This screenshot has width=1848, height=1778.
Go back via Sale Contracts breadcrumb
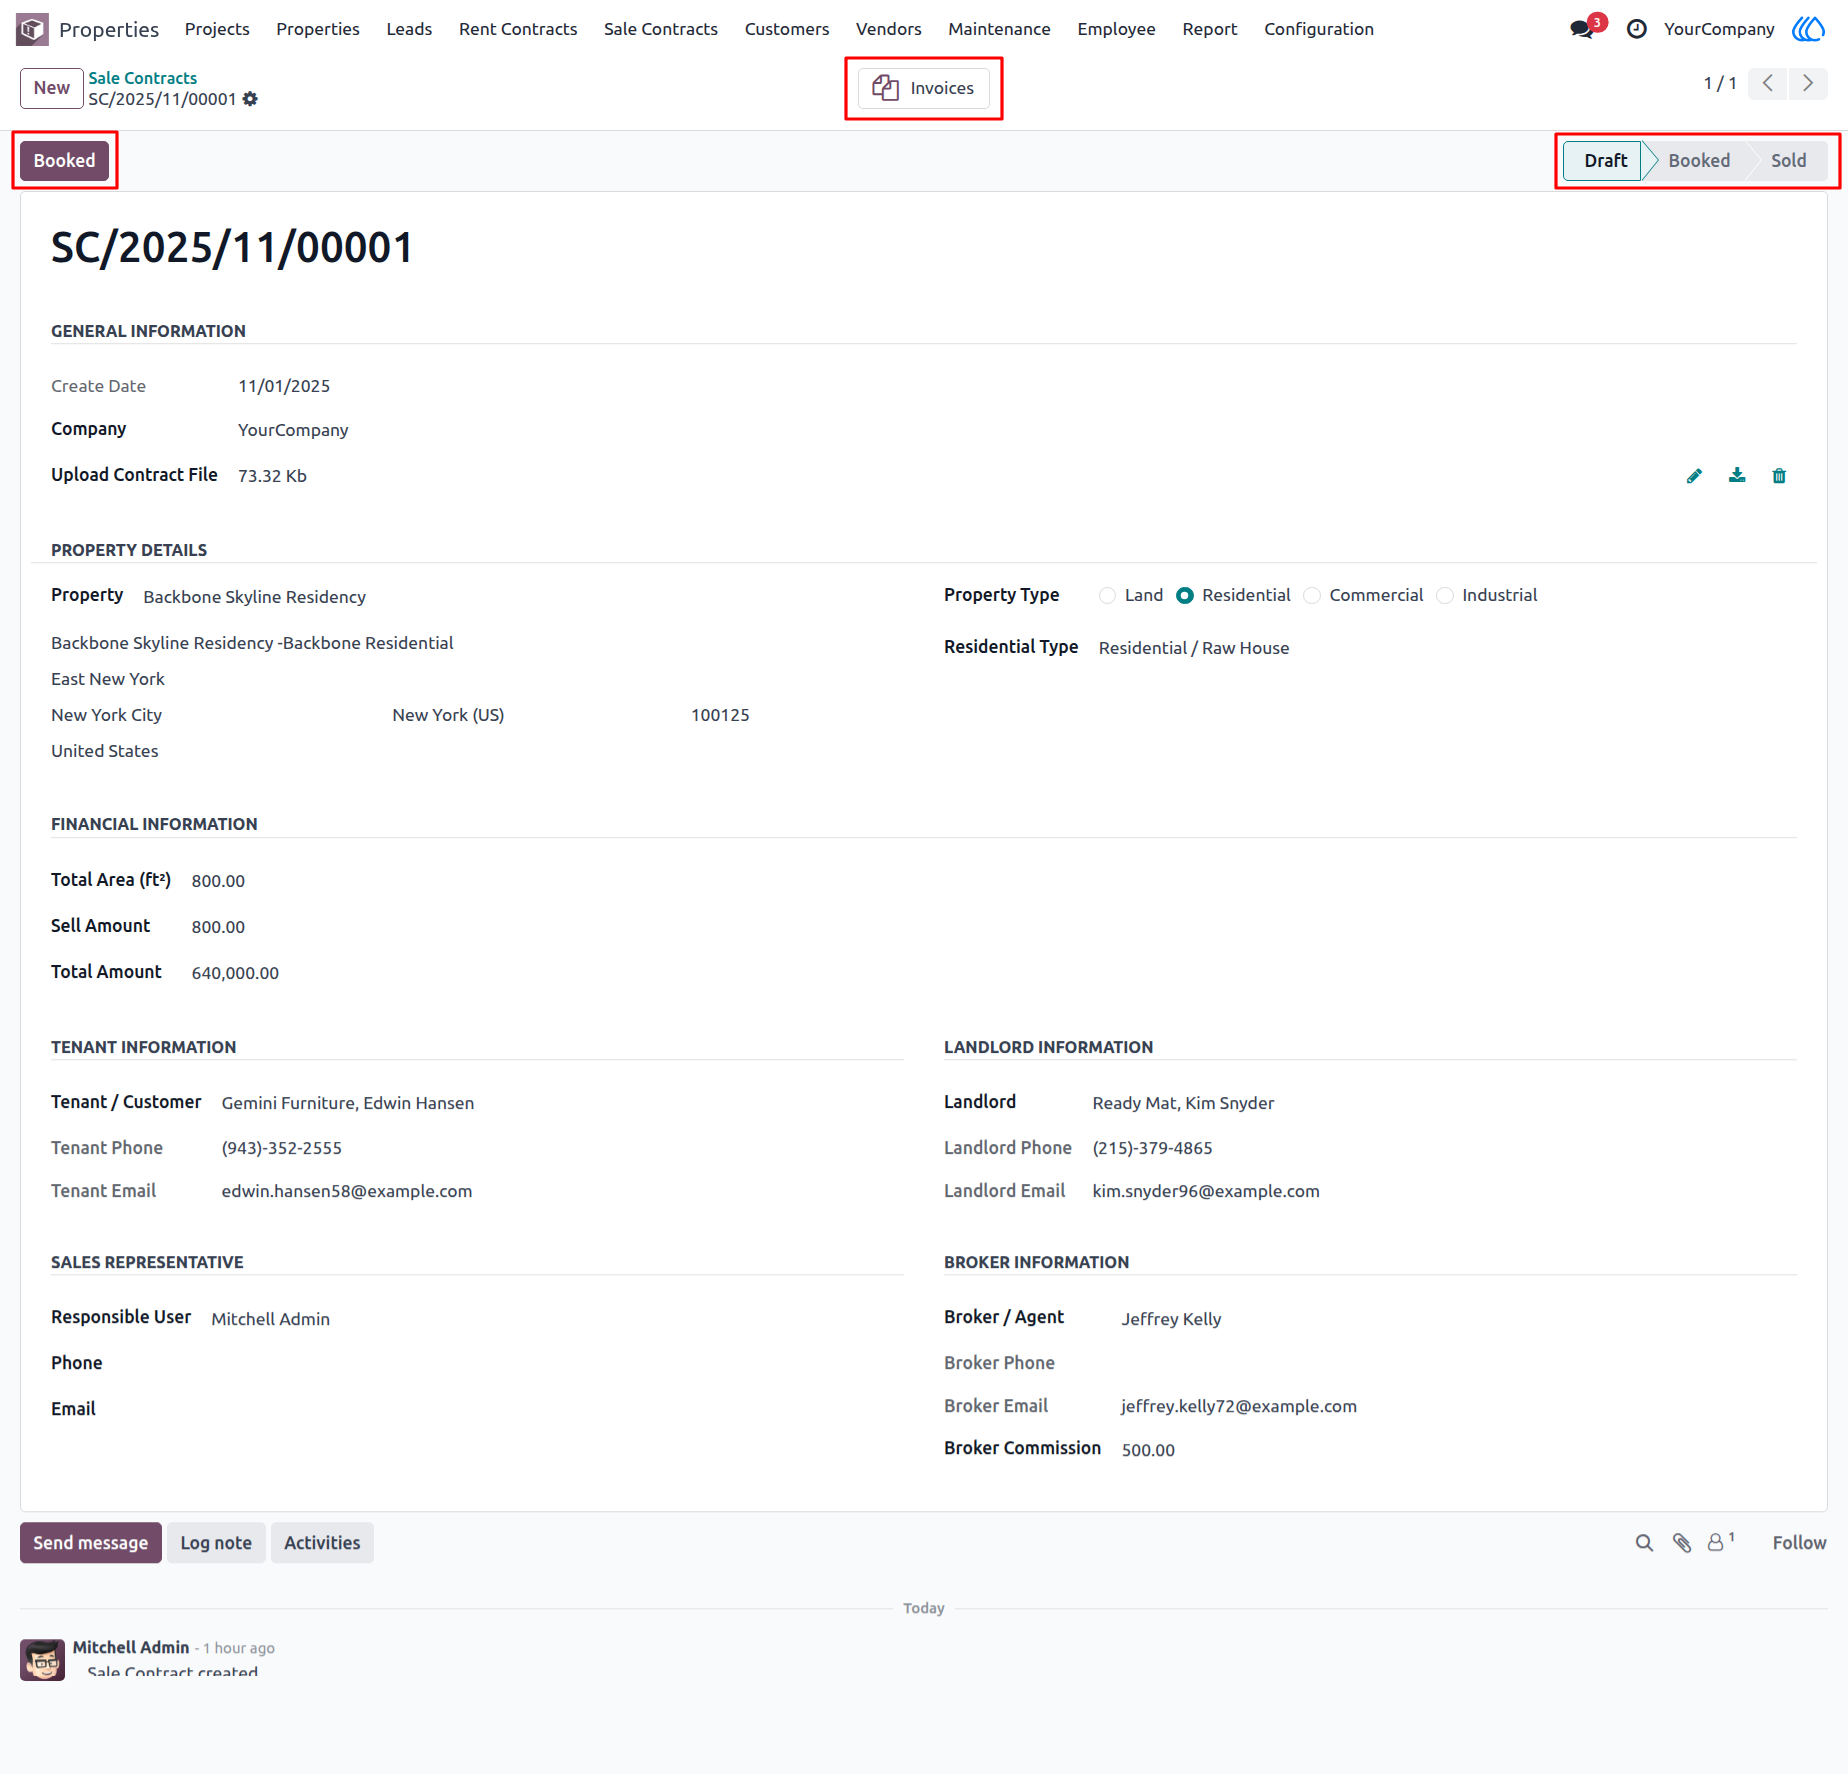pos(143,78)
